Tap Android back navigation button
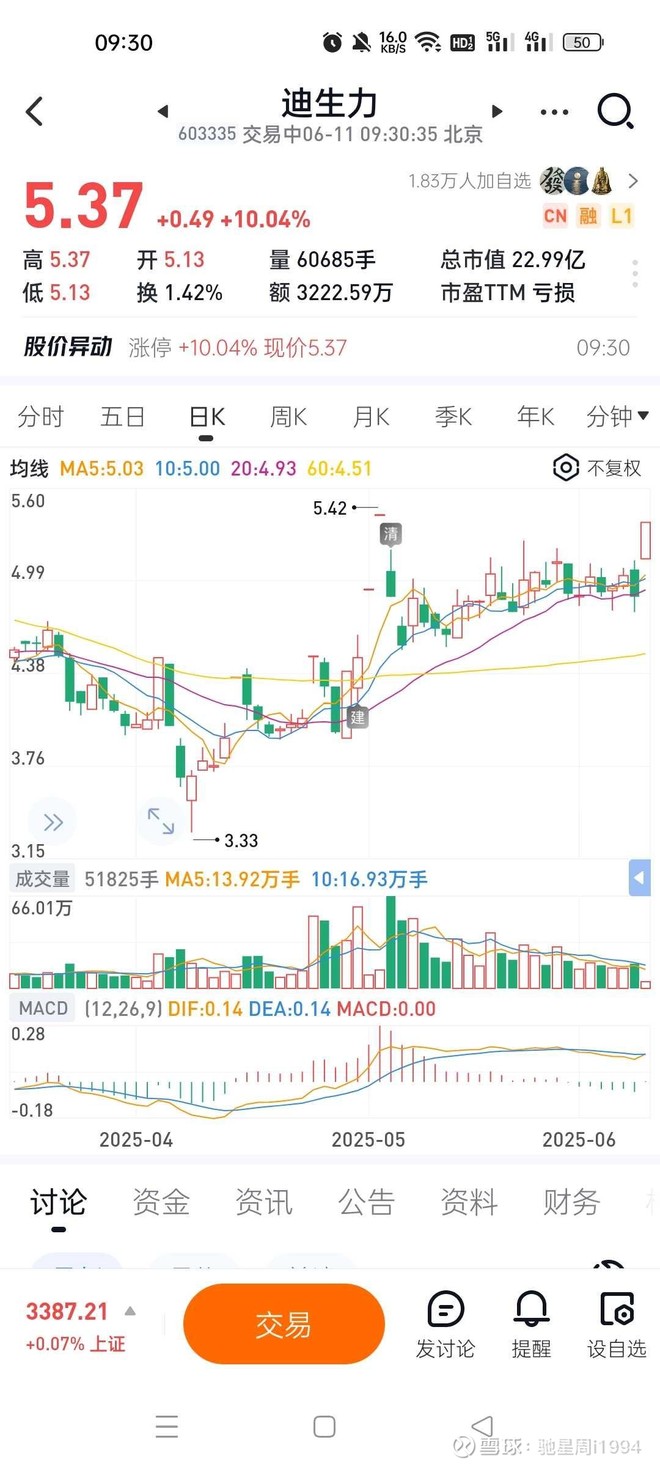 [x=482, y=1426]
